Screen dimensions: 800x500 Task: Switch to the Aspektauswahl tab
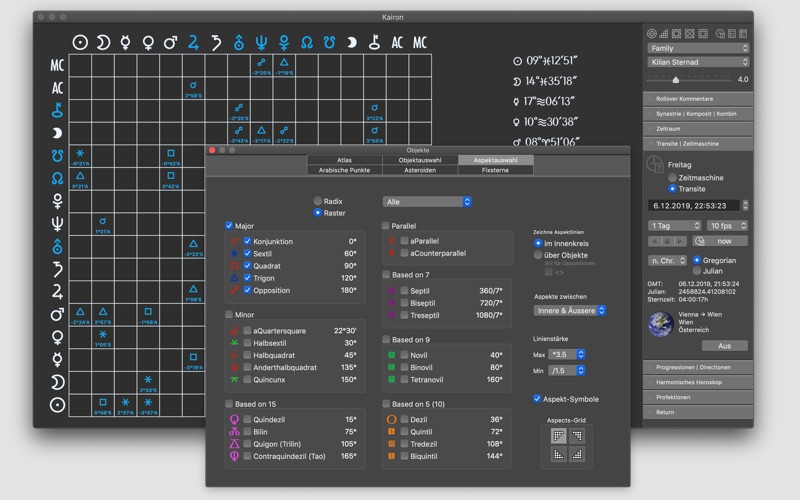tap(495, 160)
